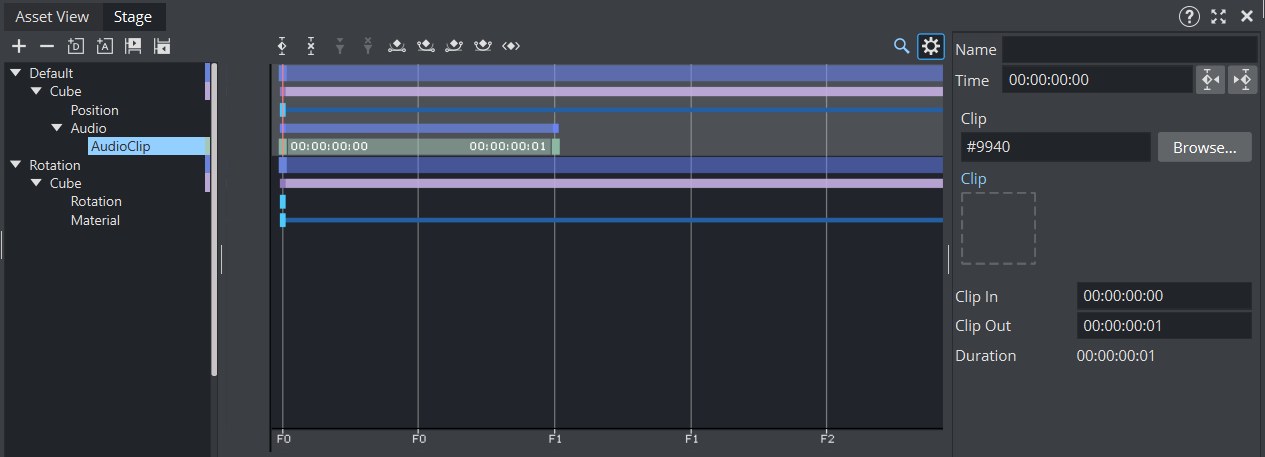Click the Browse... button
Viewport: 1265px width, 457px height.
click(1204, 147)
